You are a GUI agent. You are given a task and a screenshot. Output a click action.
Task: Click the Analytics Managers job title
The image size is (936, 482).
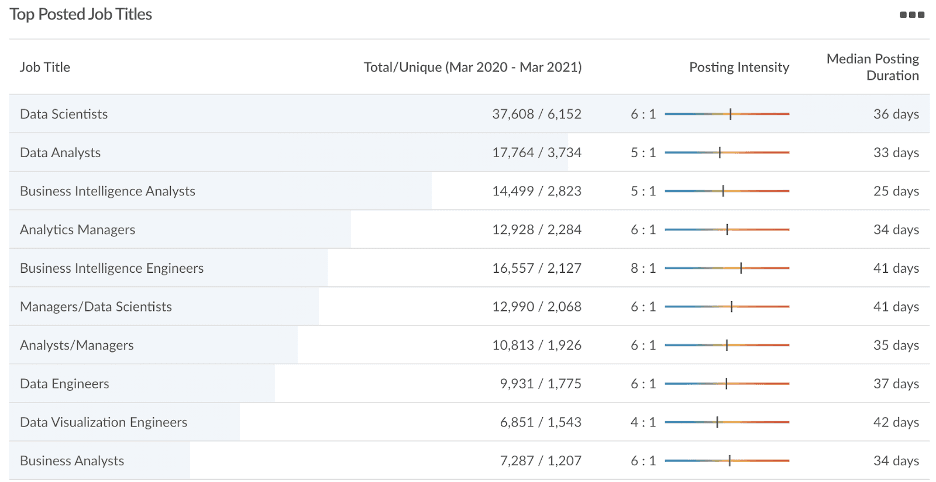[x=78, y=229]
